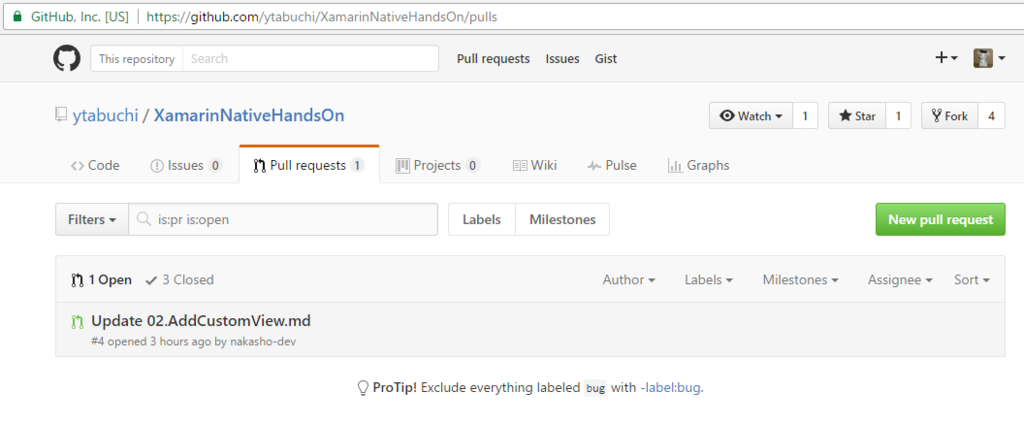
Task: Expand the Labels filter dropdown in list header
Action: (709, 280)
